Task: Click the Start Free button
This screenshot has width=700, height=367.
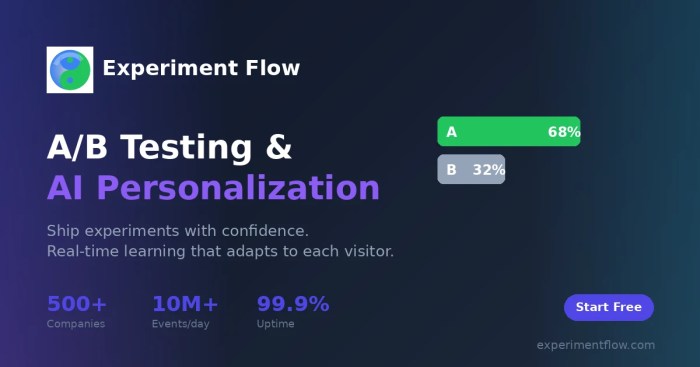Action: click(x=609, y=307)
